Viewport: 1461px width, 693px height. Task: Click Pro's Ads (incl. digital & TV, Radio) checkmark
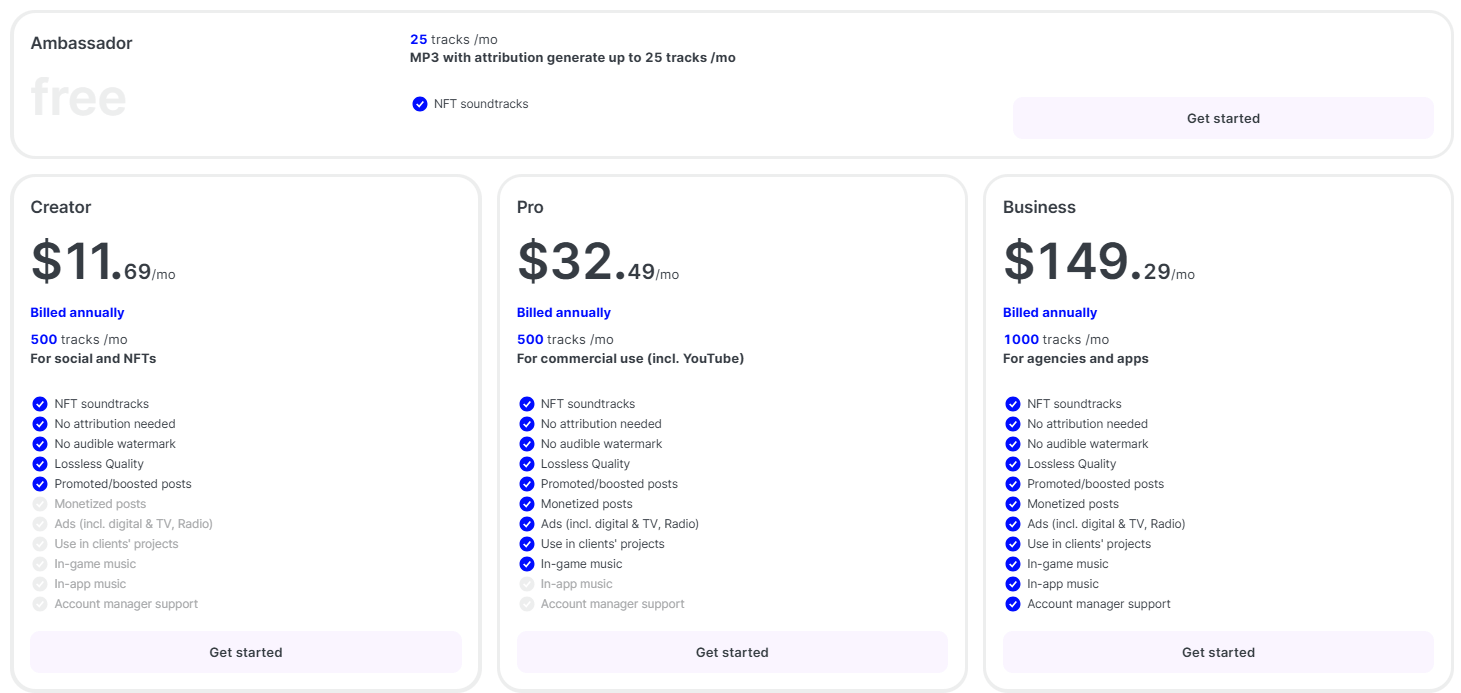pyautogui.click(x=526, y=524)
